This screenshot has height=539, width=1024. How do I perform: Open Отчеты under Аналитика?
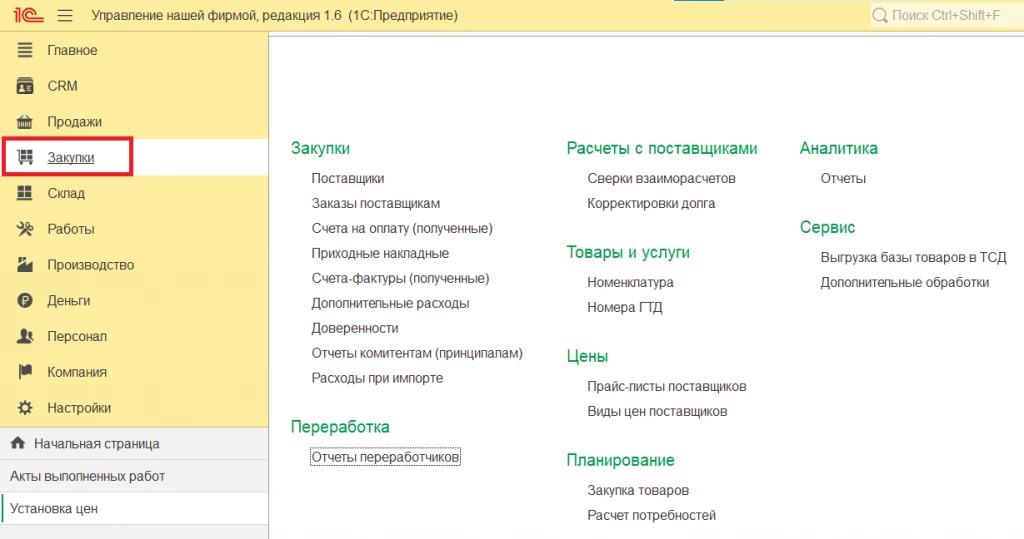tap(843, 178)
